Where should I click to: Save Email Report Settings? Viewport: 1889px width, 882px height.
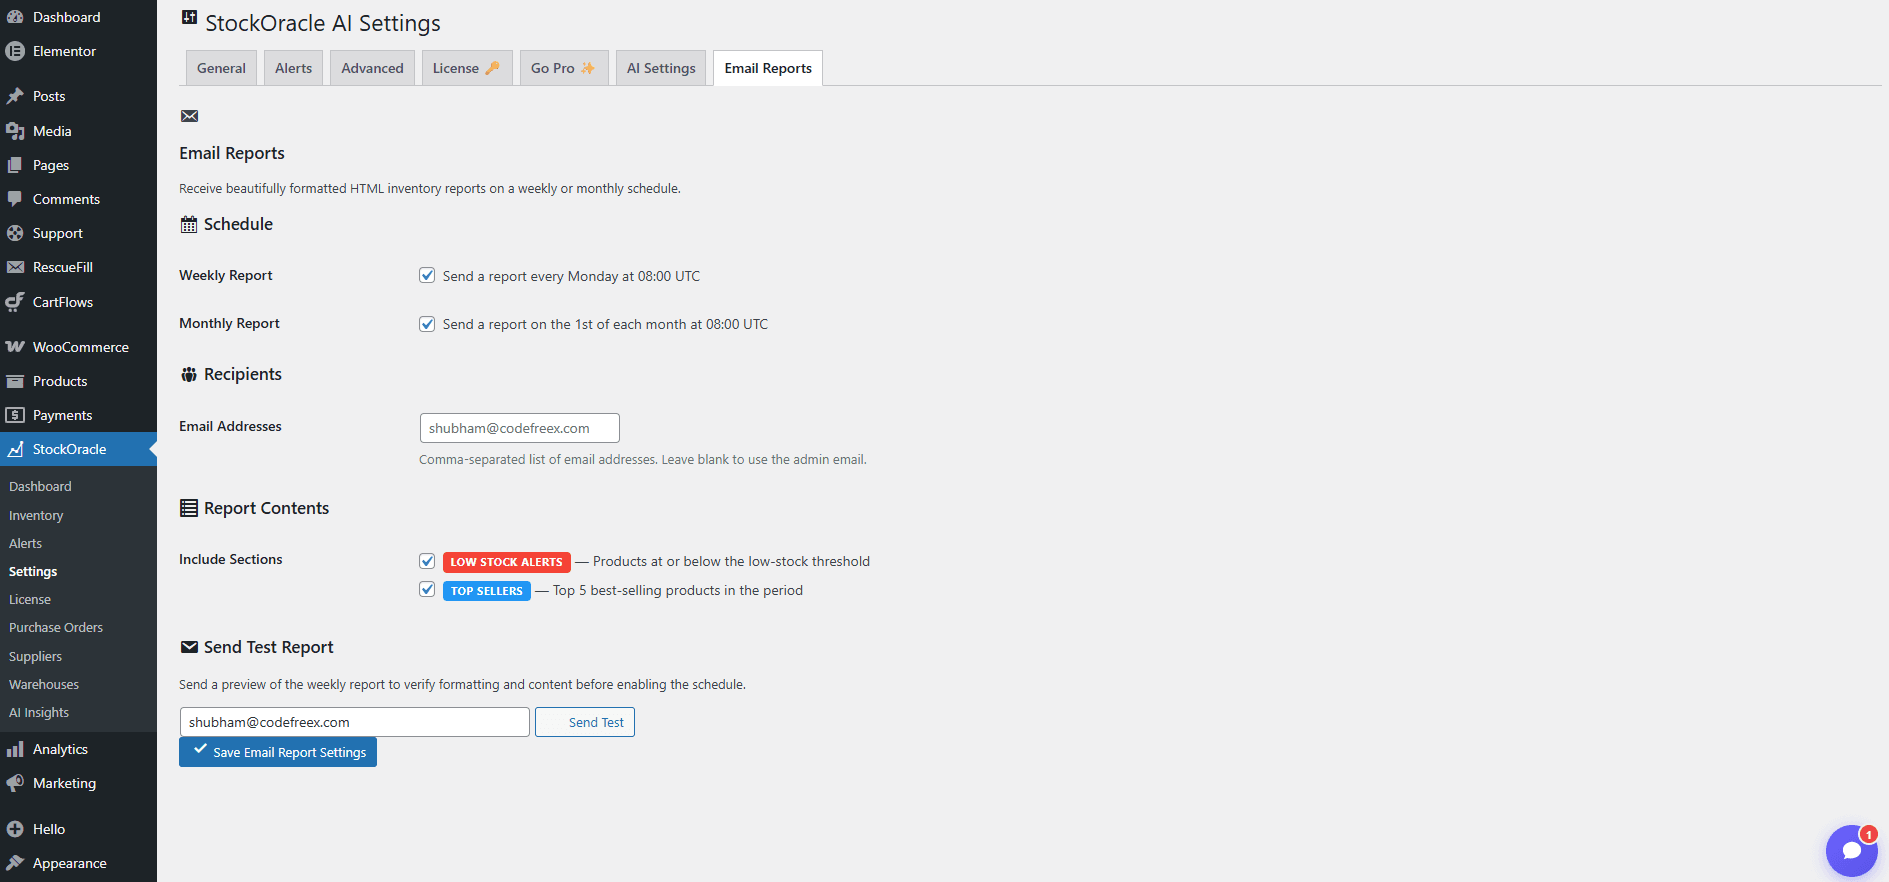(278, 752)
